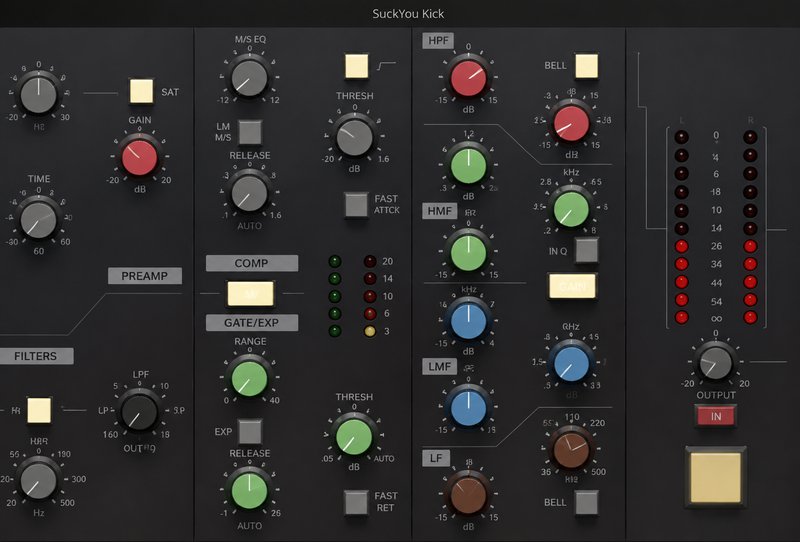The image size is (800, 542).
Task: Click the cream button between COMP and GATE/EXP
Action: pos(251,293)
